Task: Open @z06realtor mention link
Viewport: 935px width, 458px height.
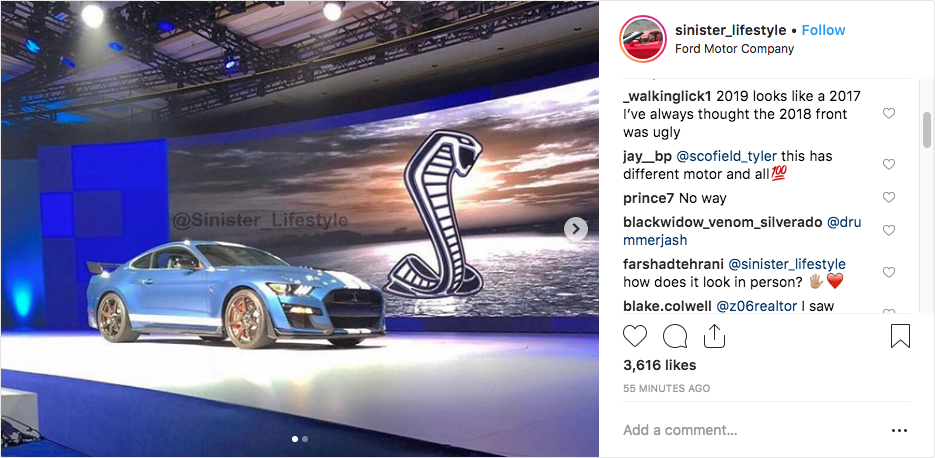Action: pyautogui.click(x=756, y=306)
